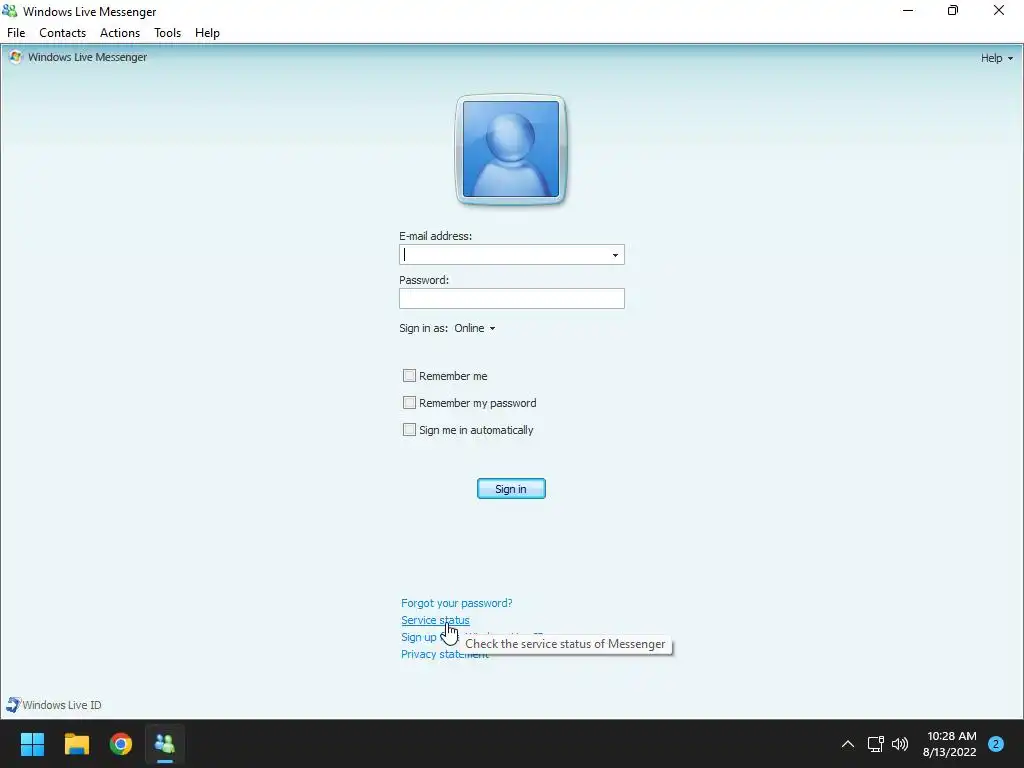The height and width of the screenshot is (768, 1024).
Task: Show hidden system tray icons
Action: pos(848,744)
